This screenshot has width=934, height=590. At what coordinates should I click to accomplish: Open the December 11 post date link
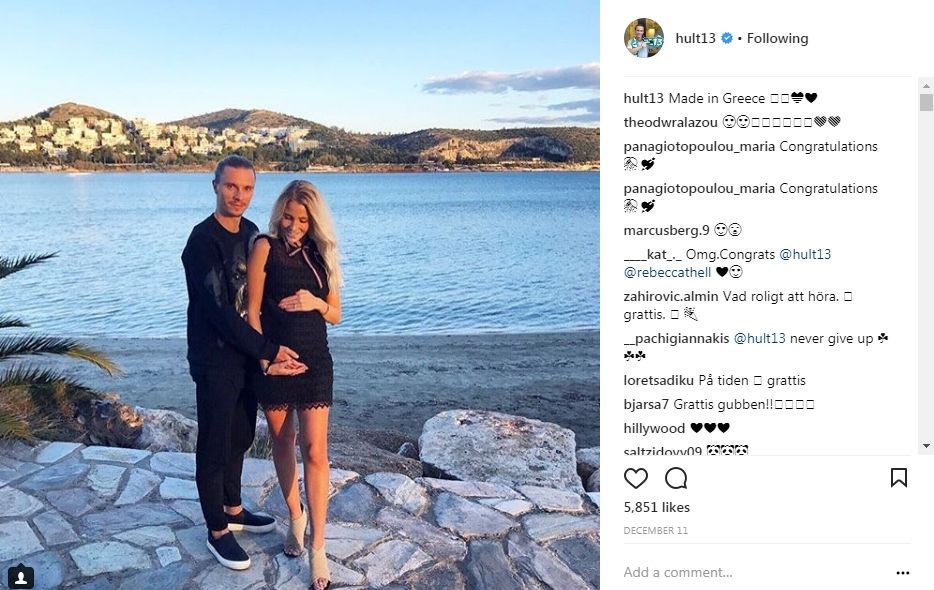[x=655, y=530]
